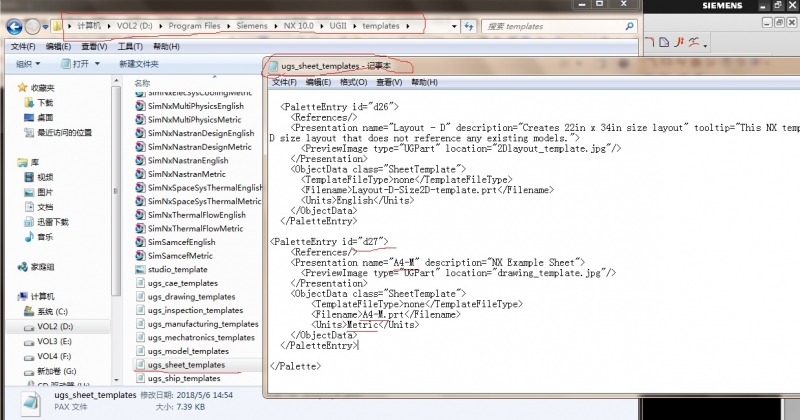The width and height of the screenshot is (800, 420).
Task: Select the Program Files breadcrumb segment
Action: (x=194, y=26)
